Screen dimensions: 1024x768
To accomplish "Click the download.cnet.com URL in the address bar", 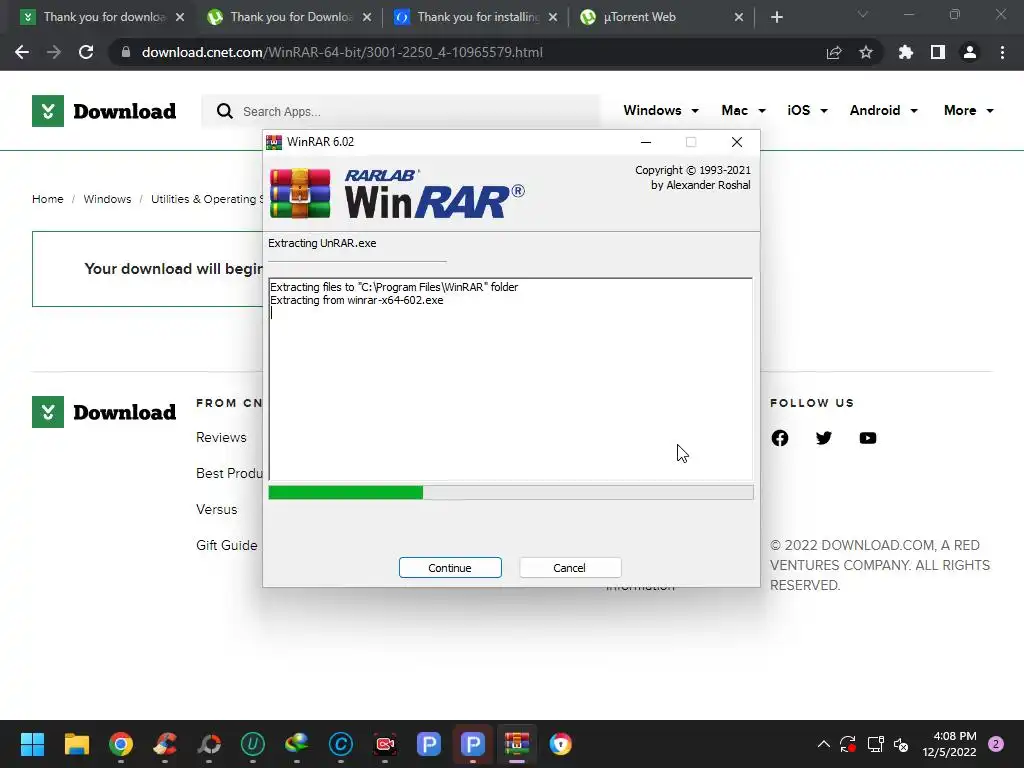I will click(x=342, y=52).
